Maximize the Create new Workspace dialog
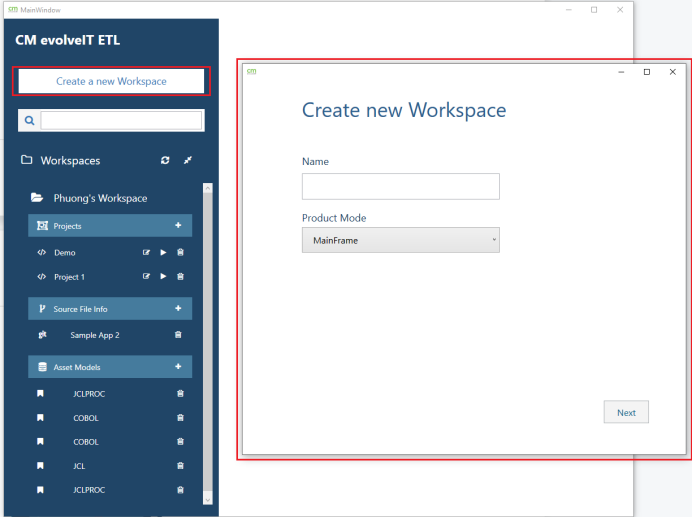The width and height of the screenshot is (692, 517). coord(647,72)
